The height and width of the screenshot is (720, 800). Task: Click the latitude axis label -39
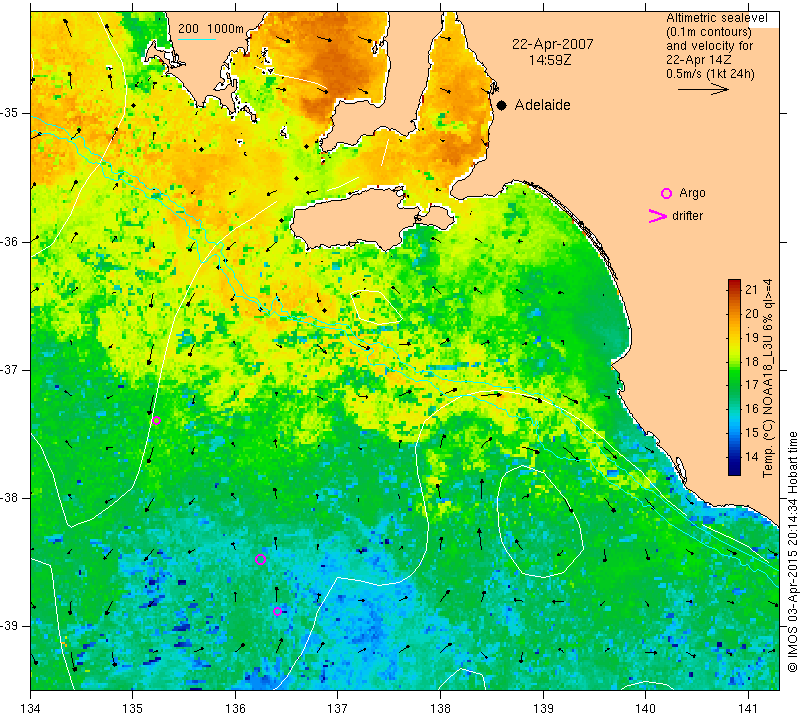pyautogui.click(x=9, y=625)
